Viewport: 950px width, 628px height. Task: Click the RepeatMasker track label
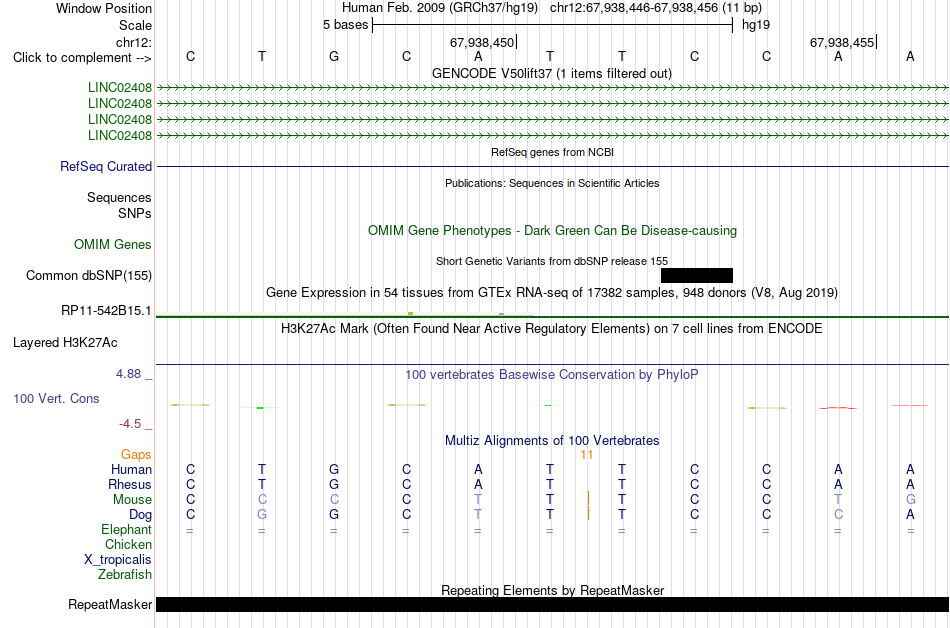coord(110,604)
